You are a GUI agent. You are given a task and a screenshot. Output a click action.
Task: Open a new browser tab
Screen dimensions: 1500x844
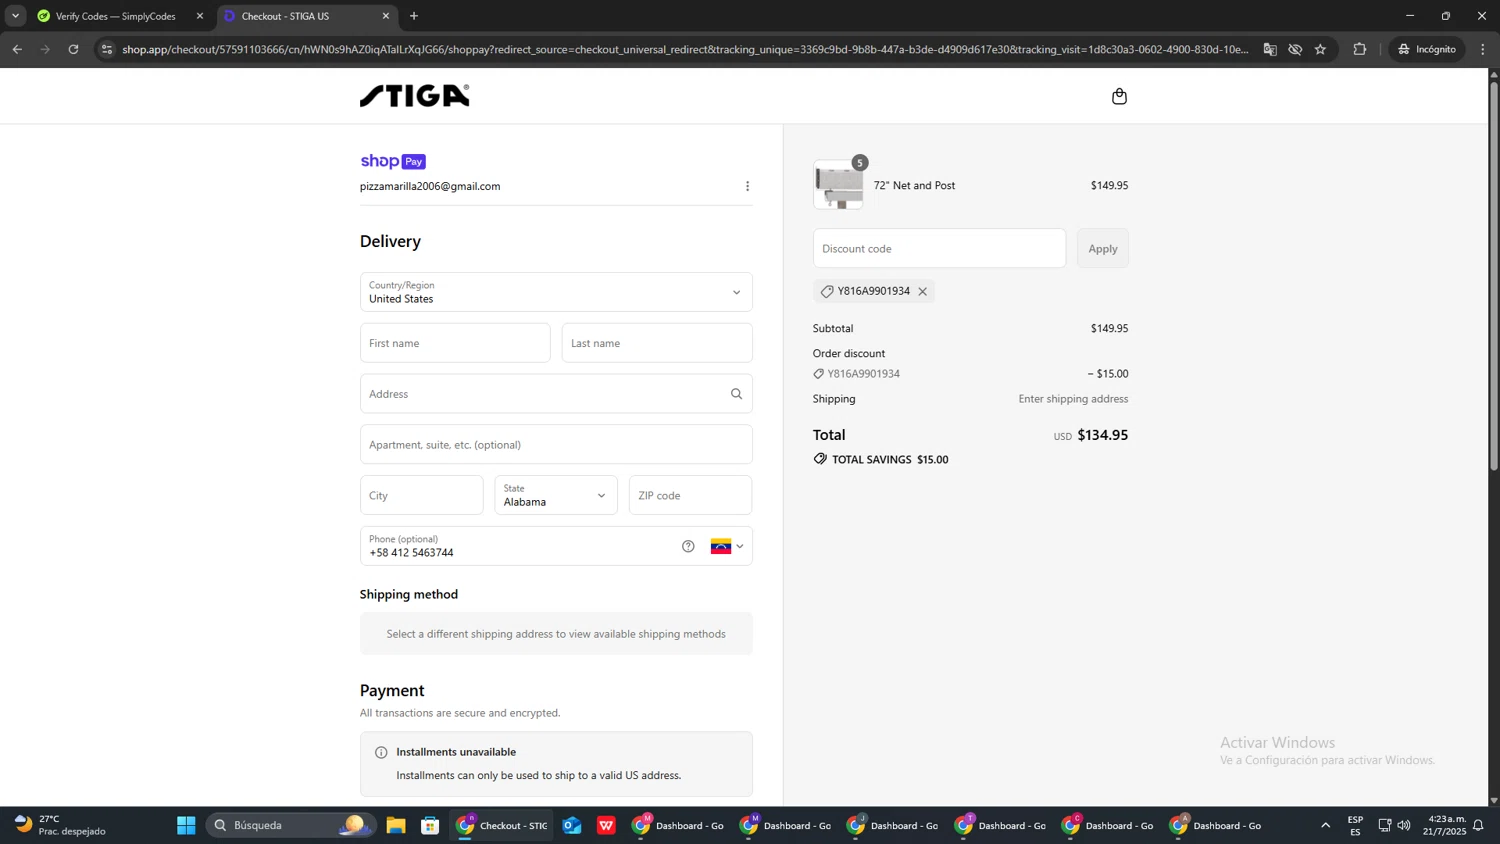(x=414, y=16)
